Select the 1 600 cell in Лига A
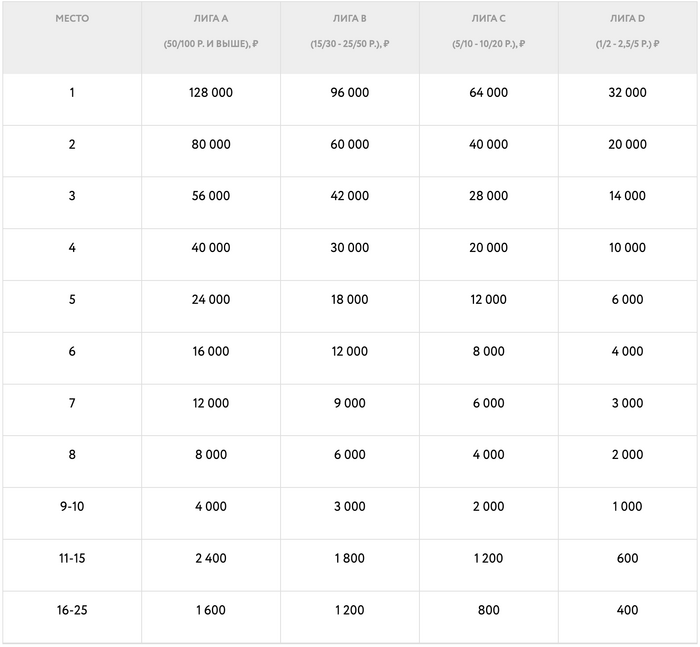This screenshot has height=647, width=700. coord(210,610)
